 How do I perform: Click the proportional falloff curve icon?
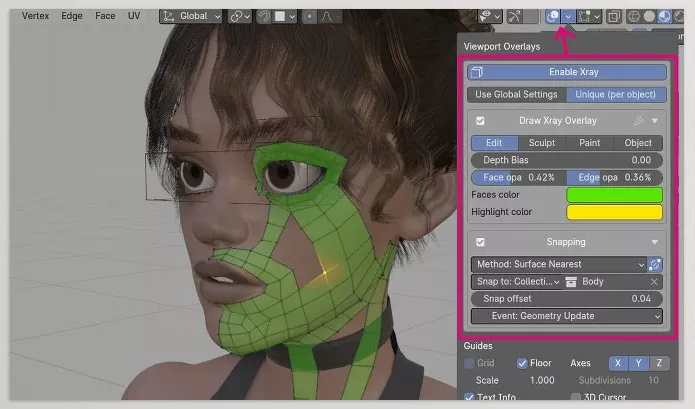tap(326, 17)
